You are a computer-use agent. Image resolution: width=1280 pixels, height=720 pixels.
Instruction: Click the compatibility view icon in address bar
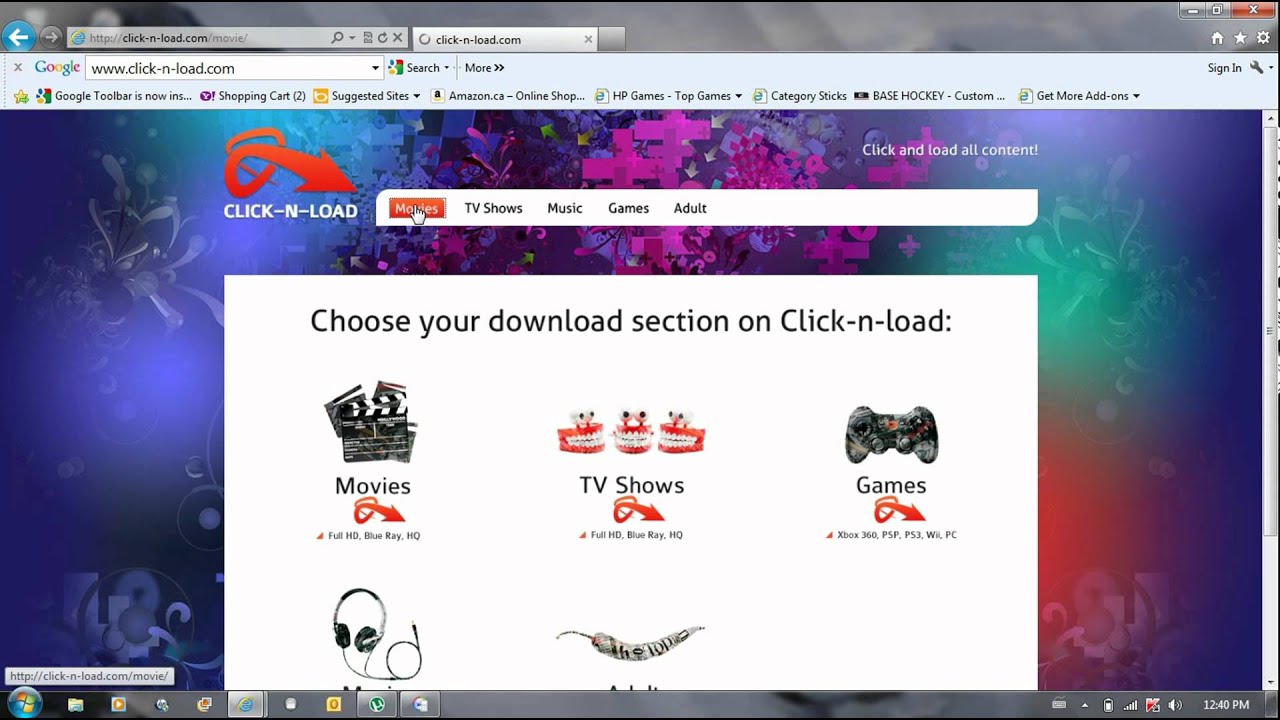(x=368, y=38)
